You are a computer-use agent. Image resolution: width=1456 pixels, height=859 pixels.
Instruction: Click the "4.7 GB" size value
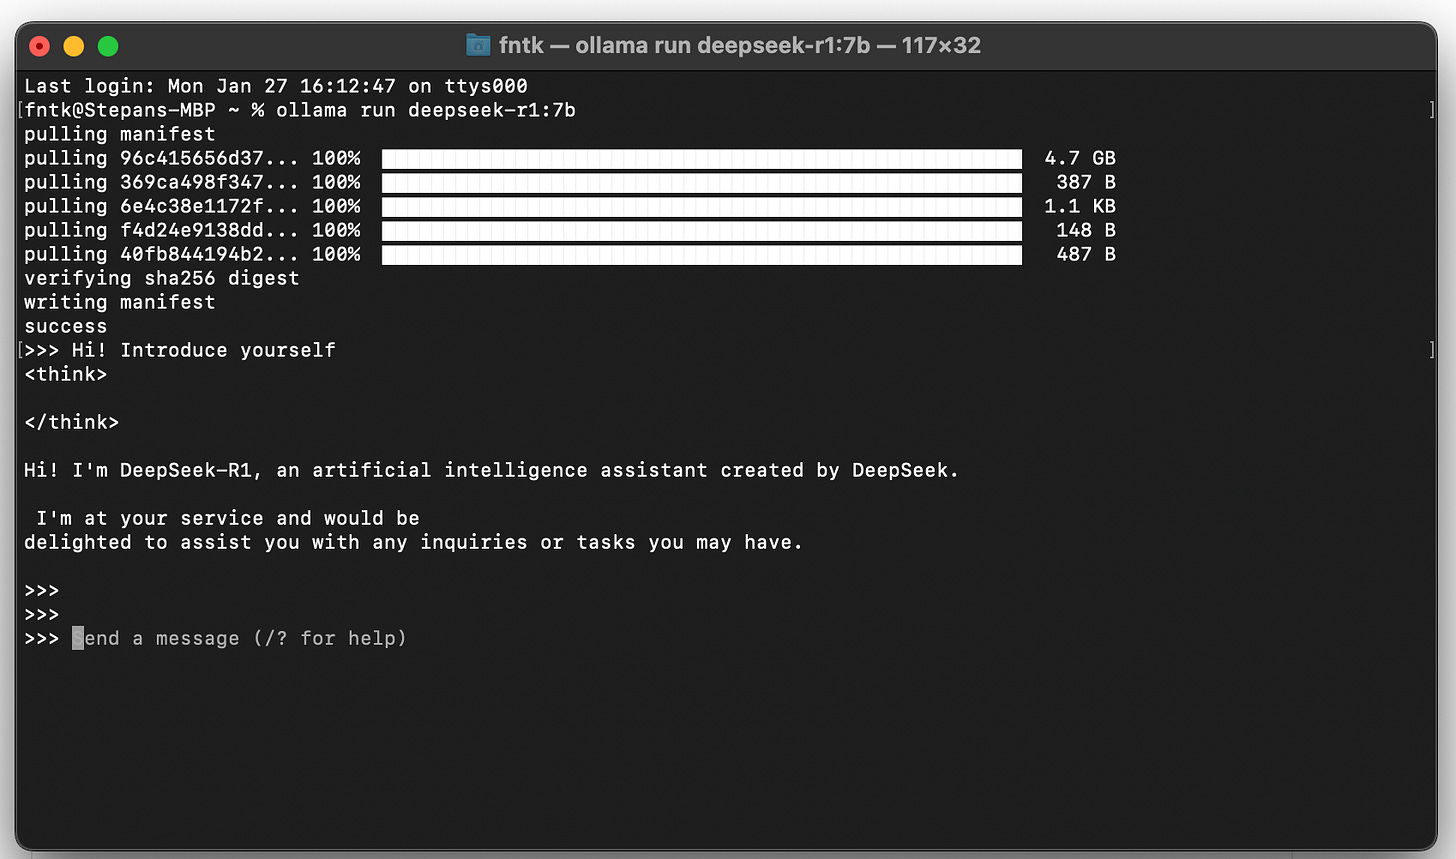(x=1080, y=158)
